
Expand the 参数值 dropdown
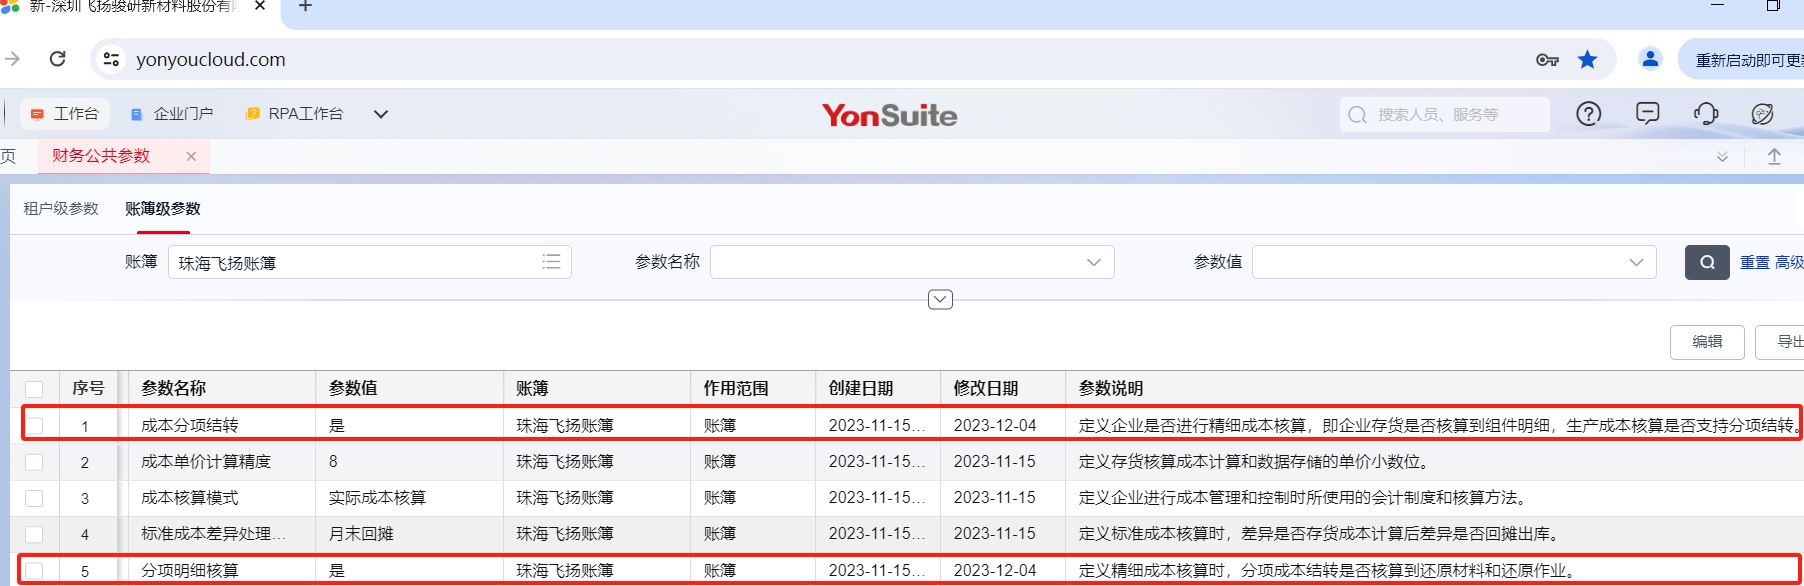click(x=1454, y=262)
